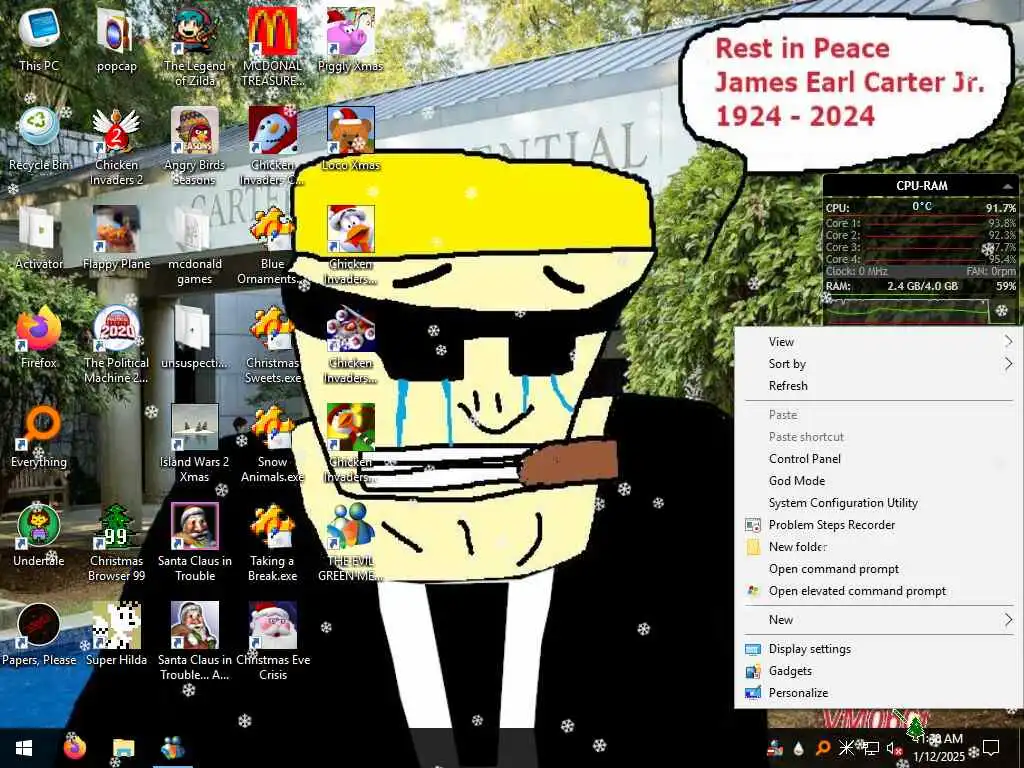The image size is (1024, 768).
Task: Expand the View submenu arrow
Action: click(1008, 341)
